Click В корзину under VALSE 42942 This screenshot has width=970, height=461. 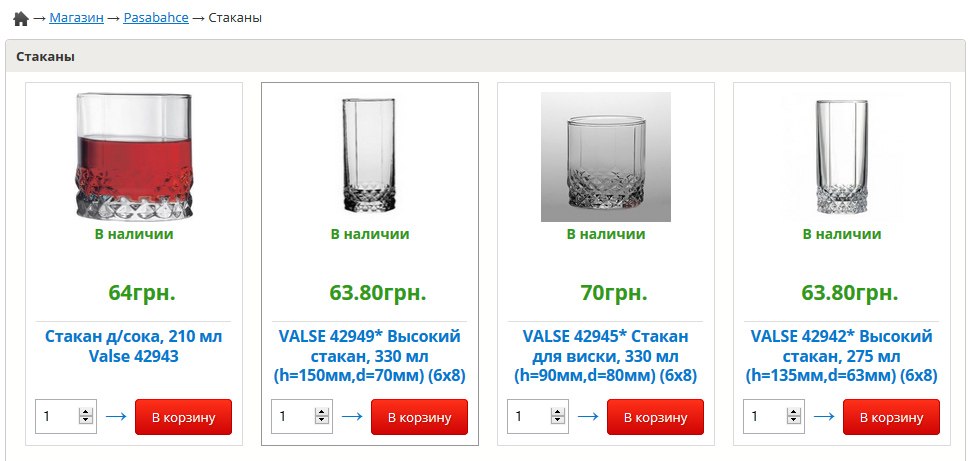tap(891, 417)
